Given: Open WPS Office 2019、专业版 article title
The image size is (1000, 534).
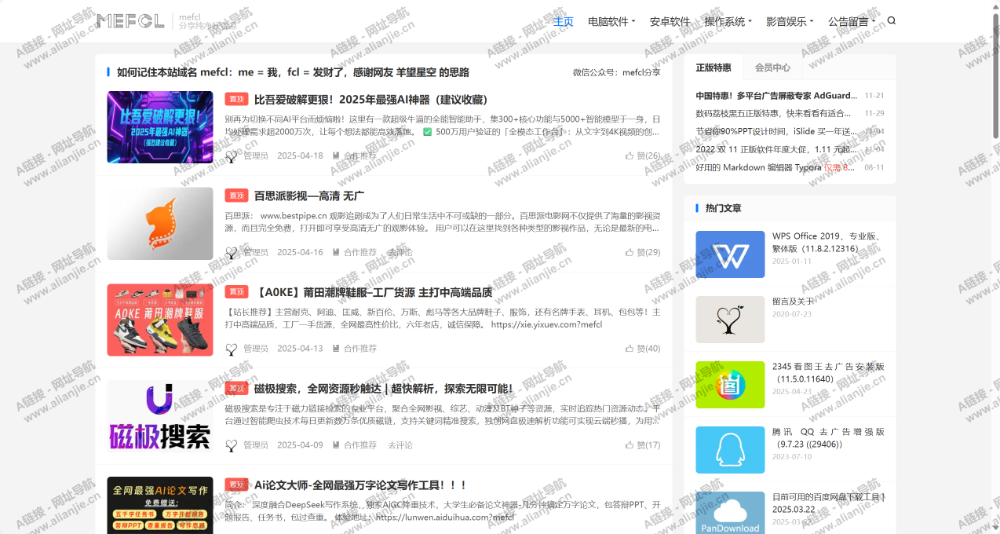Looking at the screenshot, I should coord(828,242).
